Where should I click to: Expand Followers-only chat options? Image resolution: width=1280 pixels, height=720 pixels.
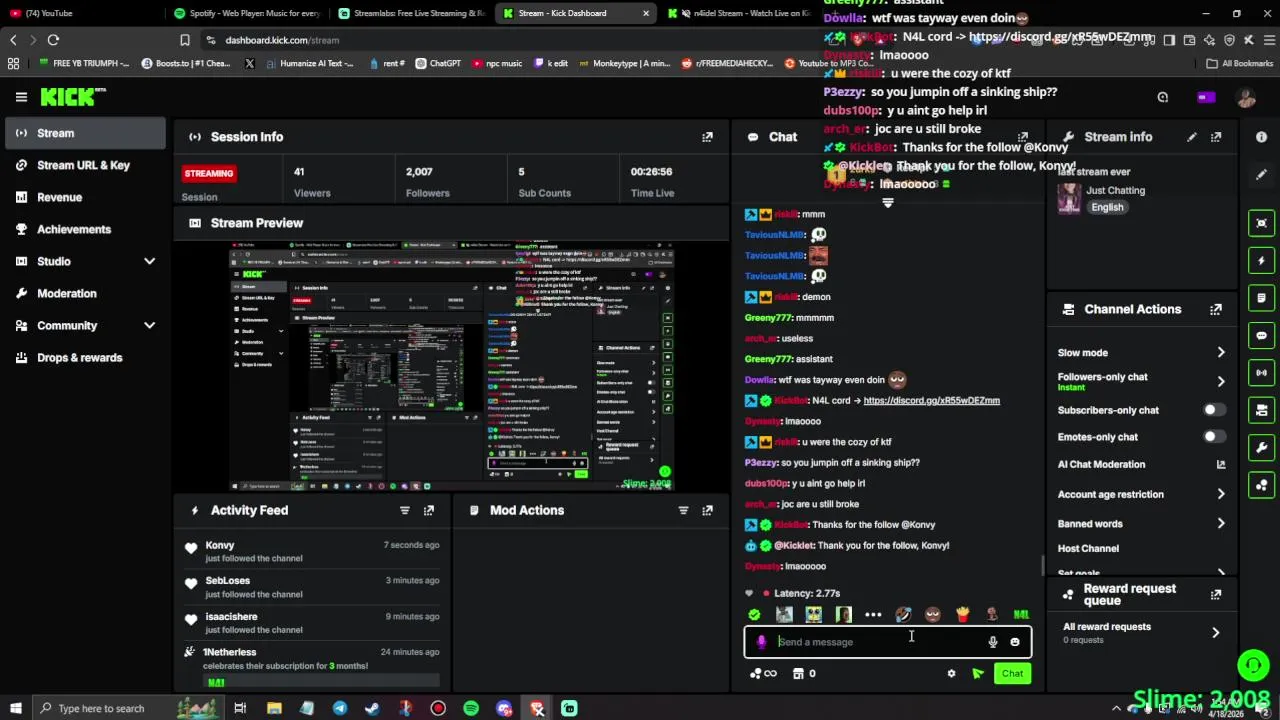[1221, 381]
